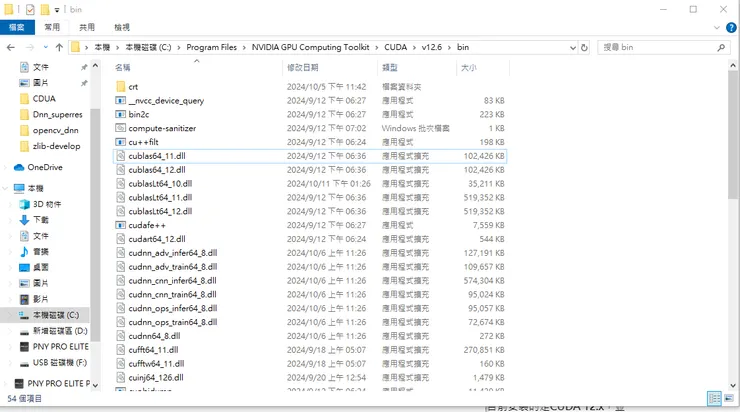Open the Downloads arrow icon in sidebar
The width and height of the screenshot is (740, 412).
pyautogui.click(x=24, y=220)
